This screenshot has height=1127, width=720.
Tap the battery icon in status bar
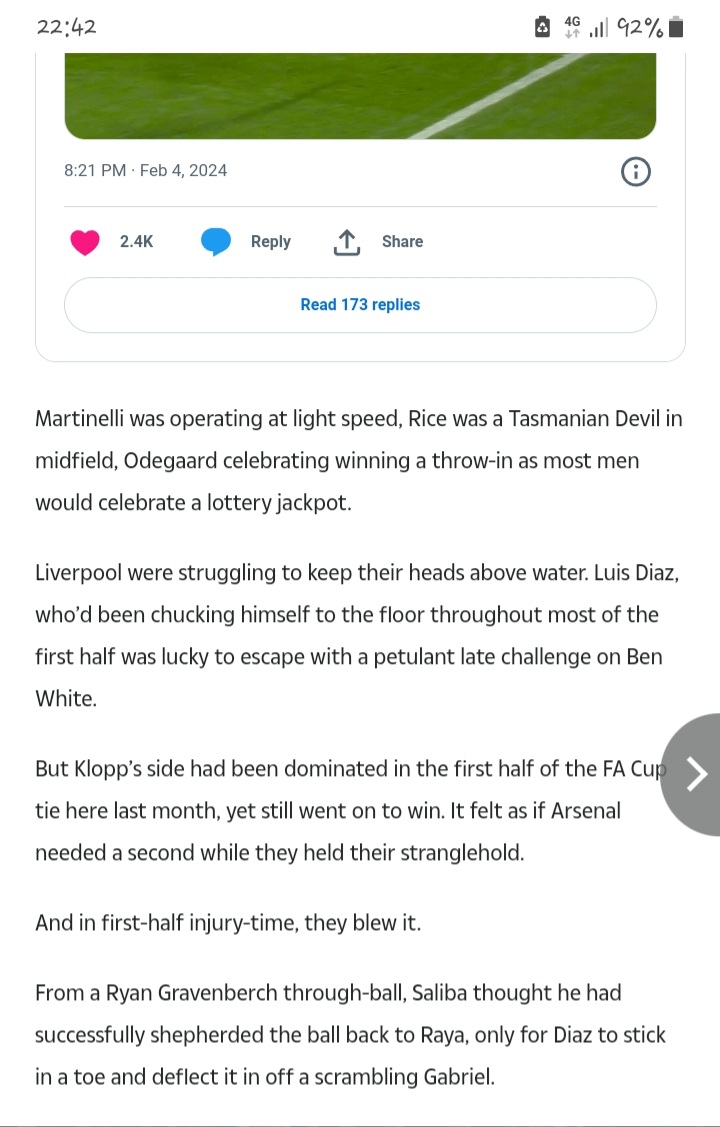coord(675,27)
